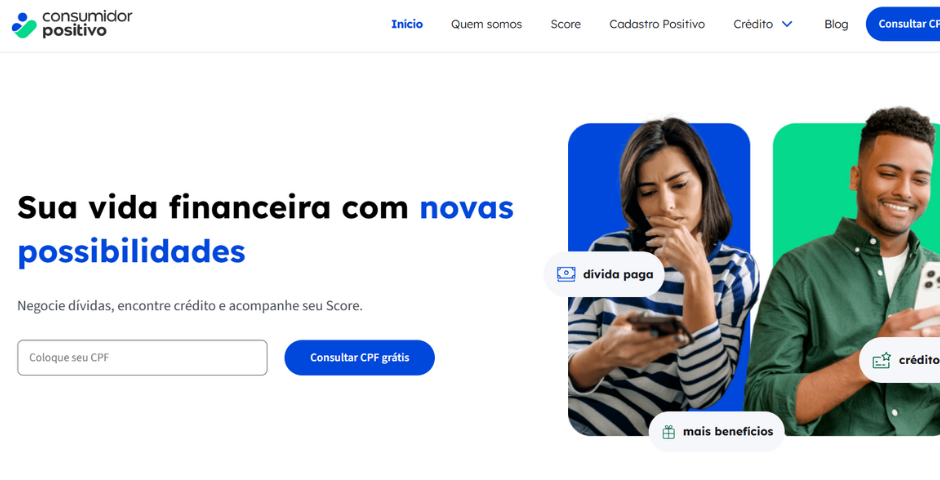940x480 pixels.
Task: Click the gift icon beside mais benefícios
Action: click(x=668, y=431)
